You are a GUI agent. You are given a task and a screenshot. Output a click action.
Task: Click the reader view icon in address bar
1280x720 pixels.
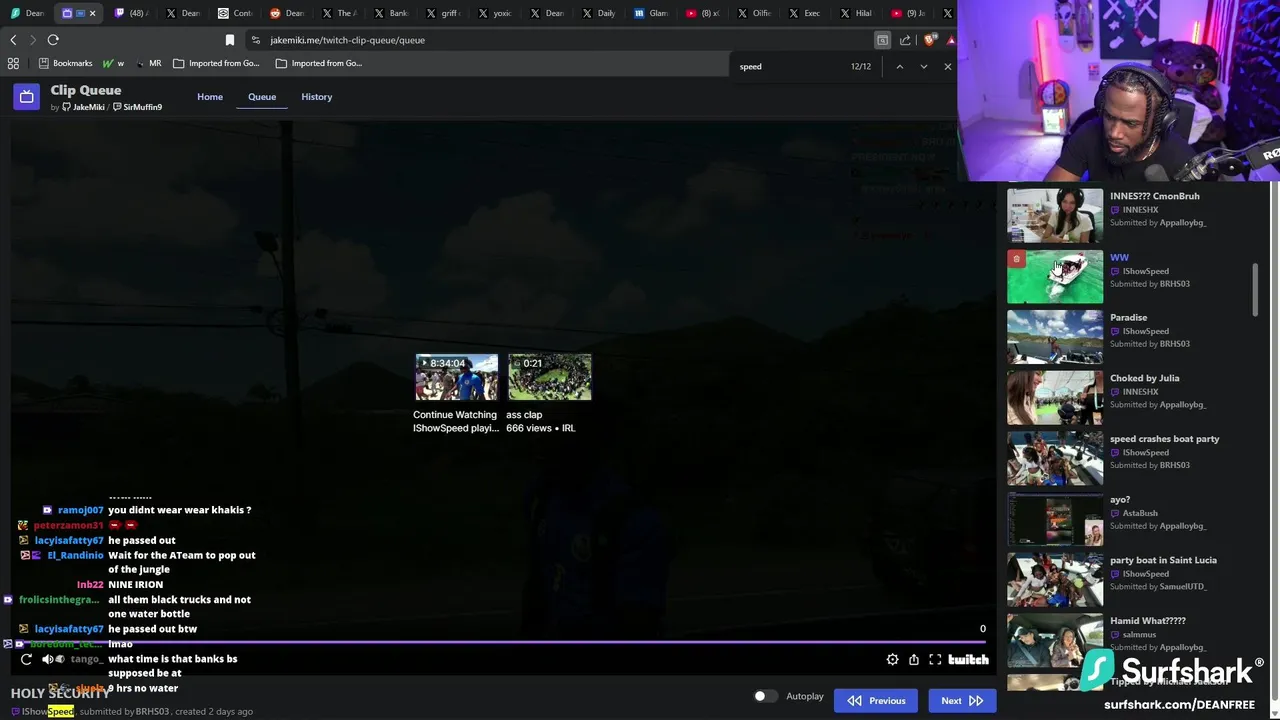[x=882, y=40]
